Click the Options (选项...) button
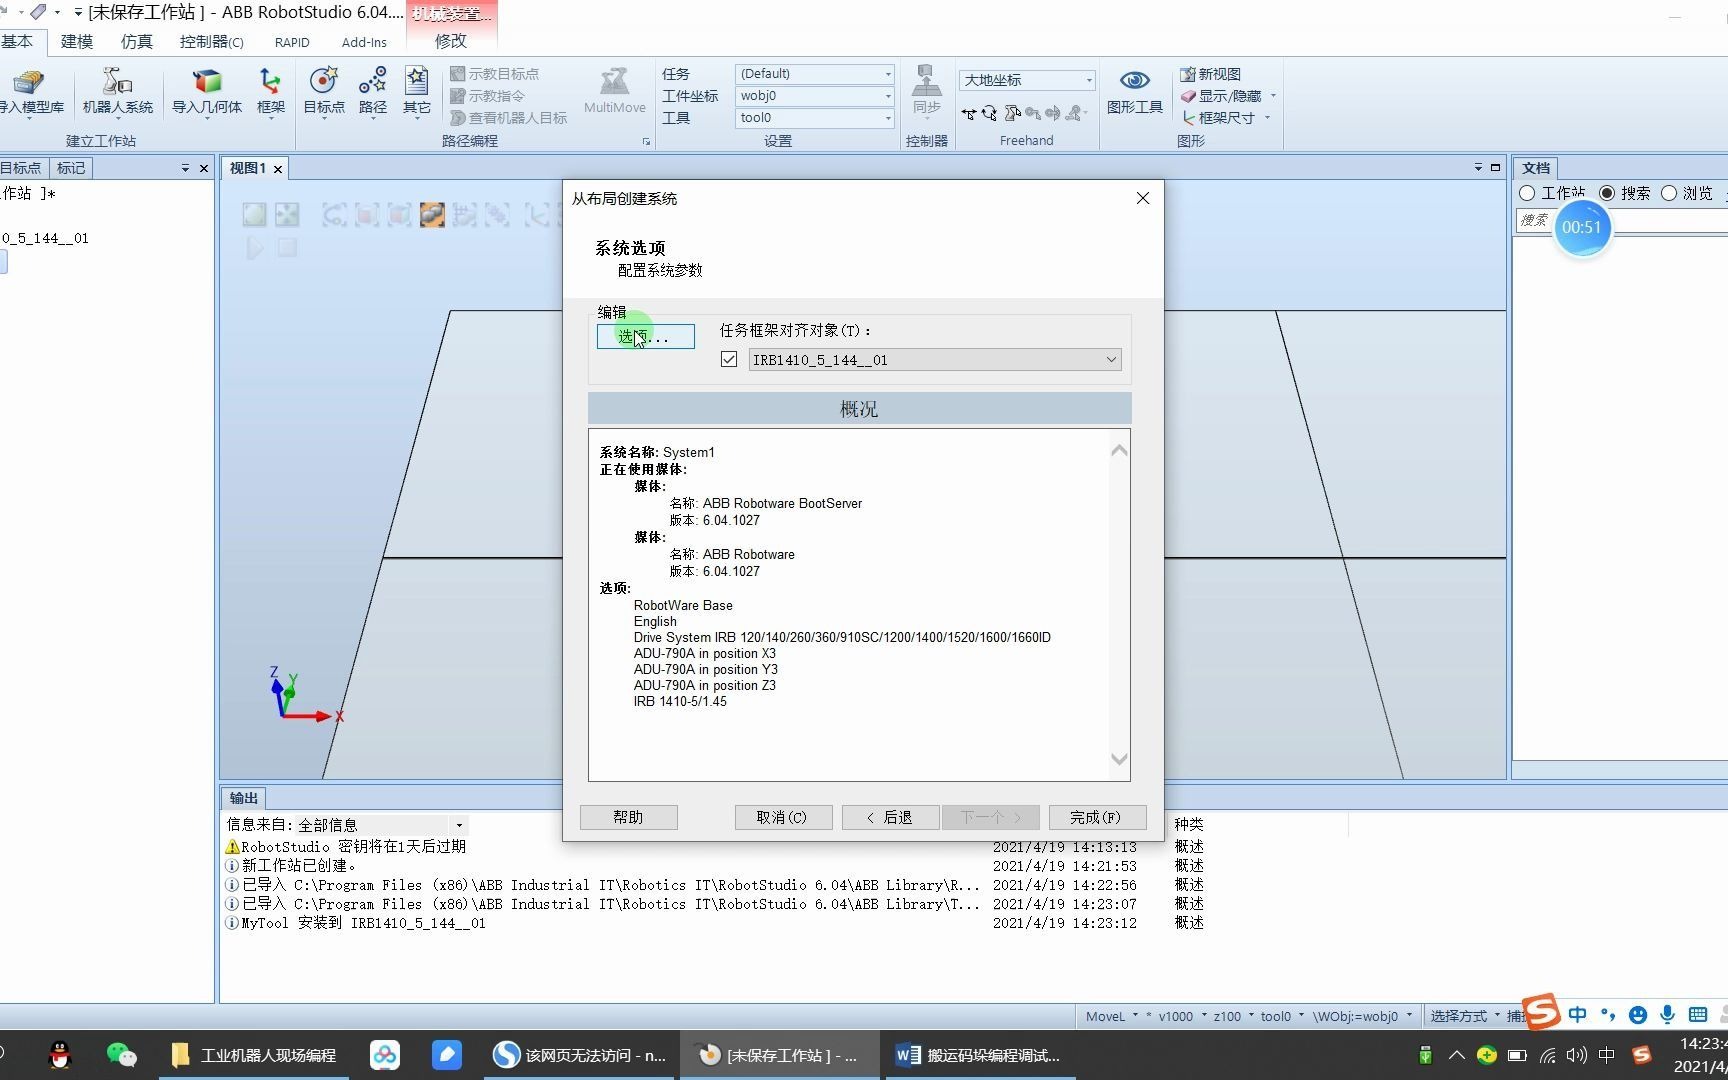The width and height of the screenshot is (1728, 1080). click(x=646, y=337)
